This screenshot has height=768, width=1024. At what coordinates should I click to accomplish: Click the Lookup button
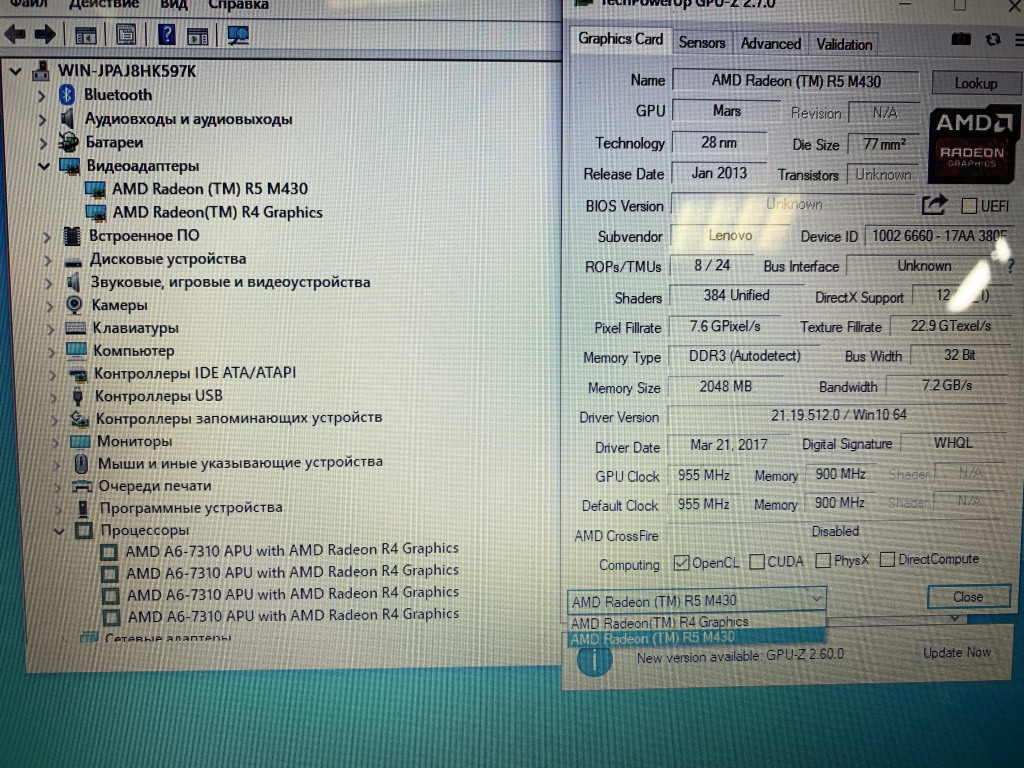tap(976, 83)
